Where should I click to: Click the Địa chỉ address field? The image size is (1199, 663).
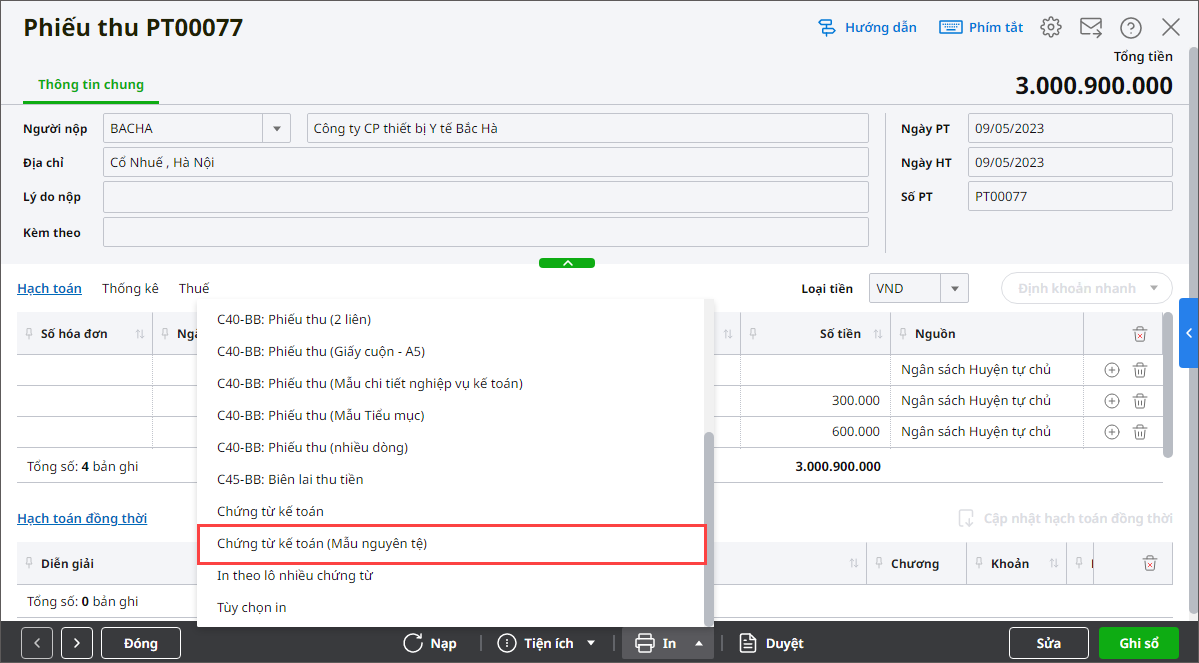point(486,162)
